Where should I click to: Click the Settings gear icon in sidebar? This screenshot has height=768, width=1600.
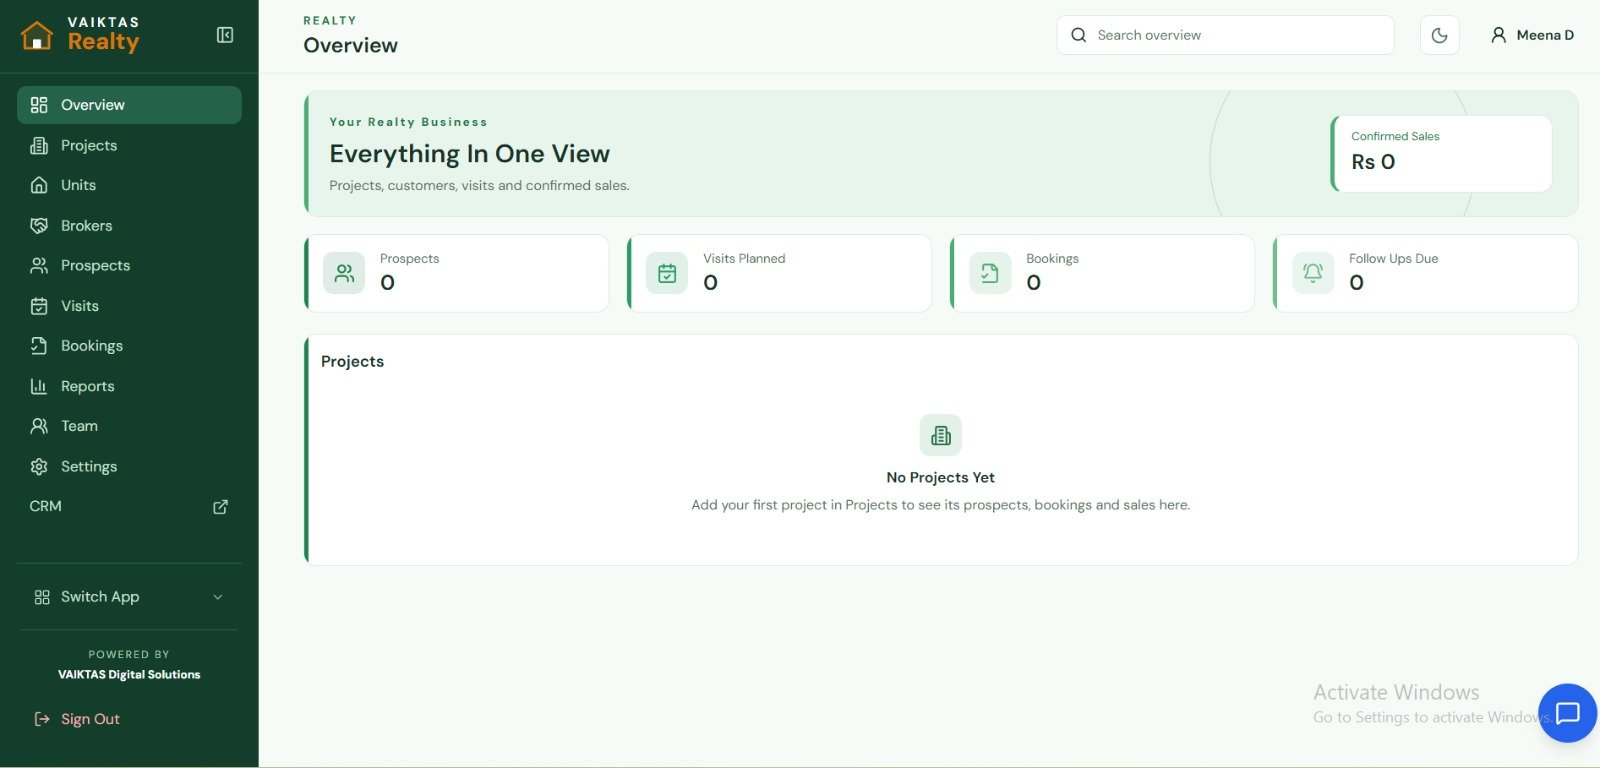pyautogui.click(x=39, y=467)
